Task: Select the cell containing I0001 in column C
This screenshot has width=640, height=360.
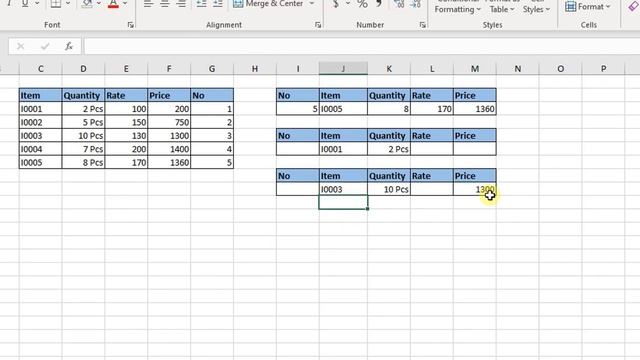Action: pos(40,109)
